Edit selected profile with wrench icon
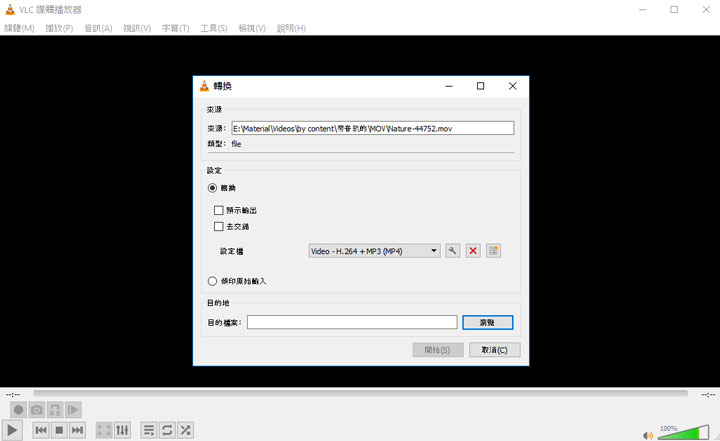 point(452,251)
